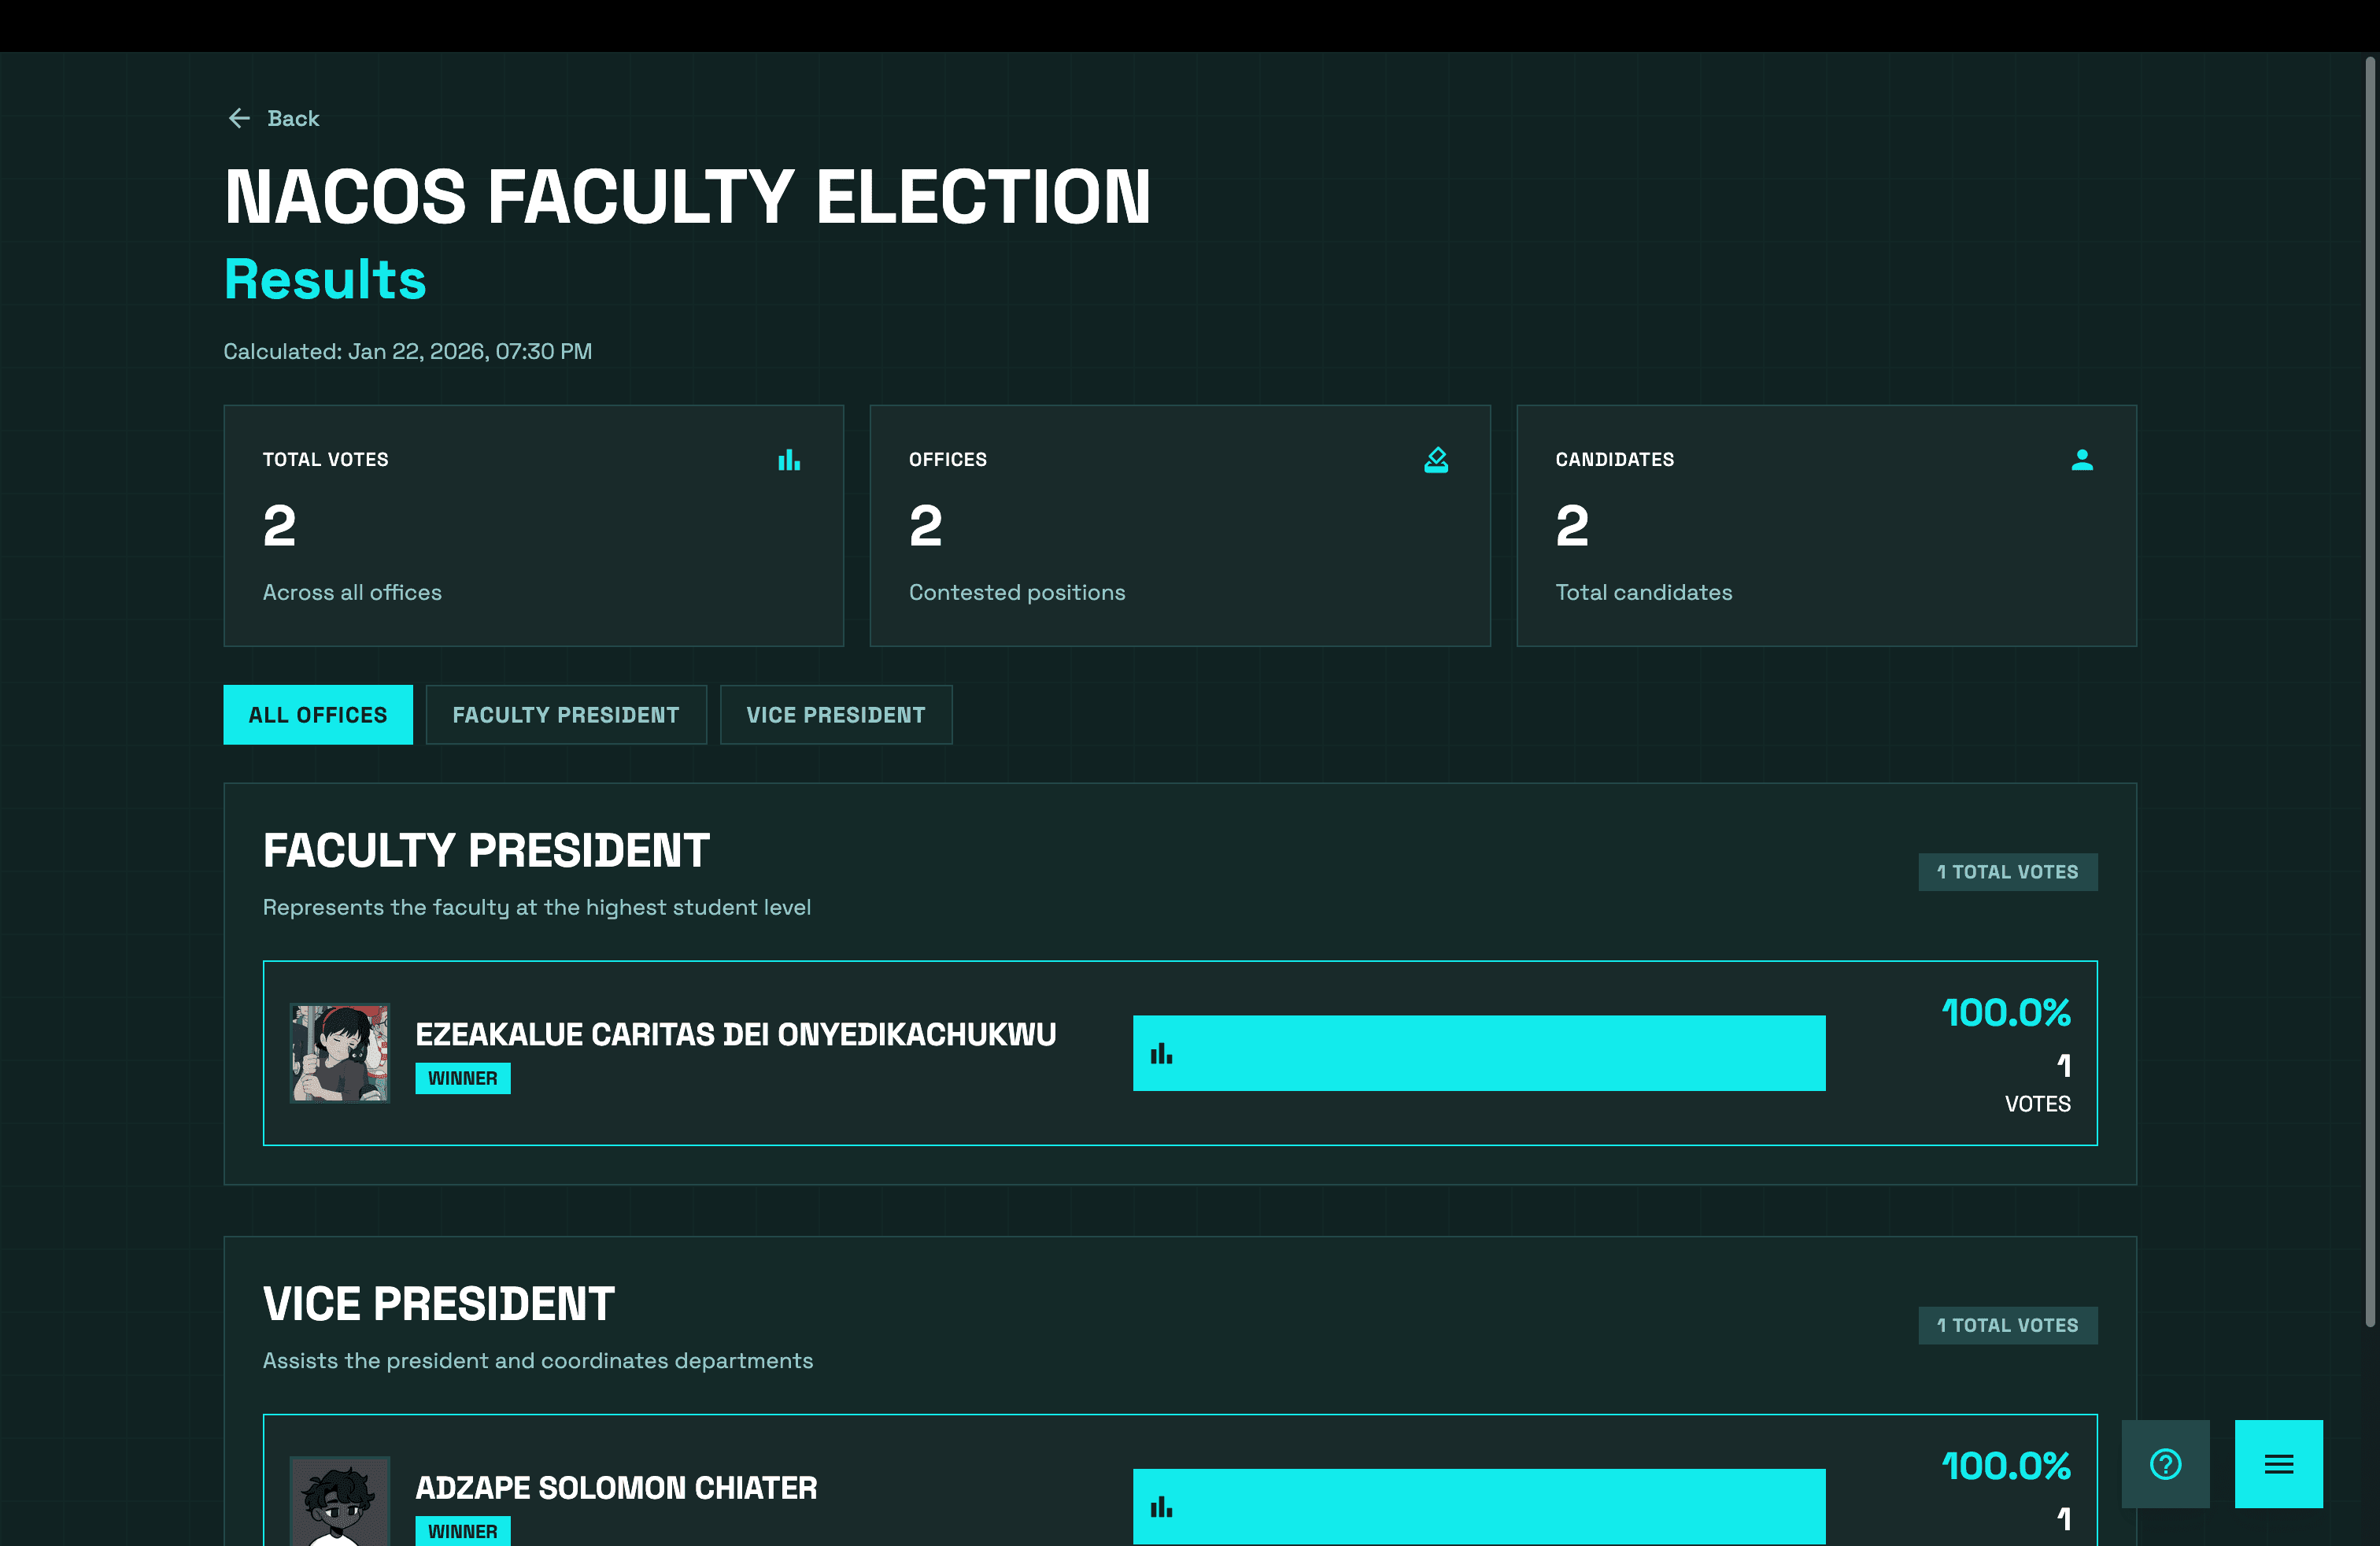
Task: Switch to the Faculty President tab
Action: coord(566,715)
